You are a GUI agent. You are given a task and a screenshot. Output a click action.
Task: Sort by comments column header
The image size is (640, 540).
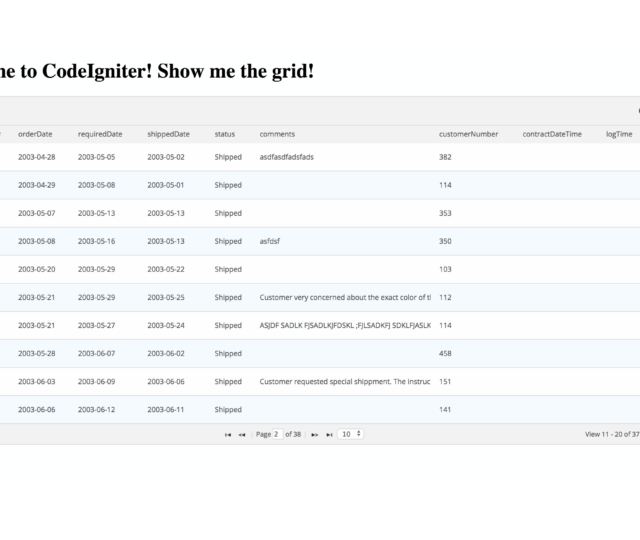(x=277, y=134)
